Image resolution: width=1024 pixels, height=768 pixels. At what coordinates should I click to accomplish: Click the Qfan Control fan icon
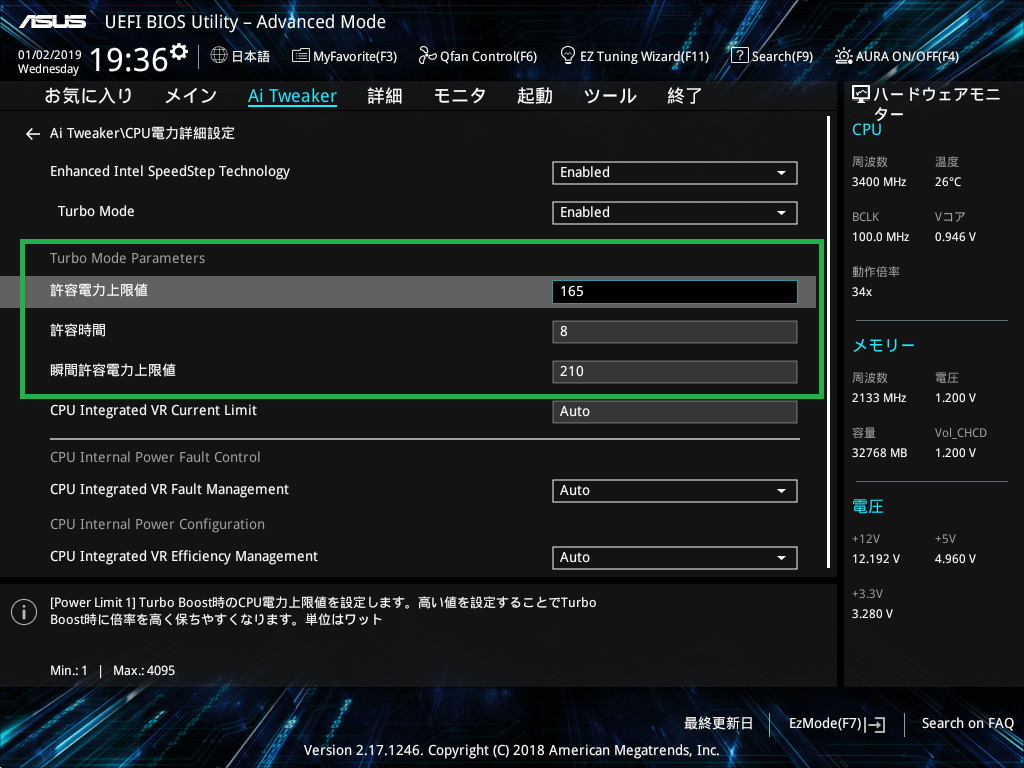tap(427, 56)
